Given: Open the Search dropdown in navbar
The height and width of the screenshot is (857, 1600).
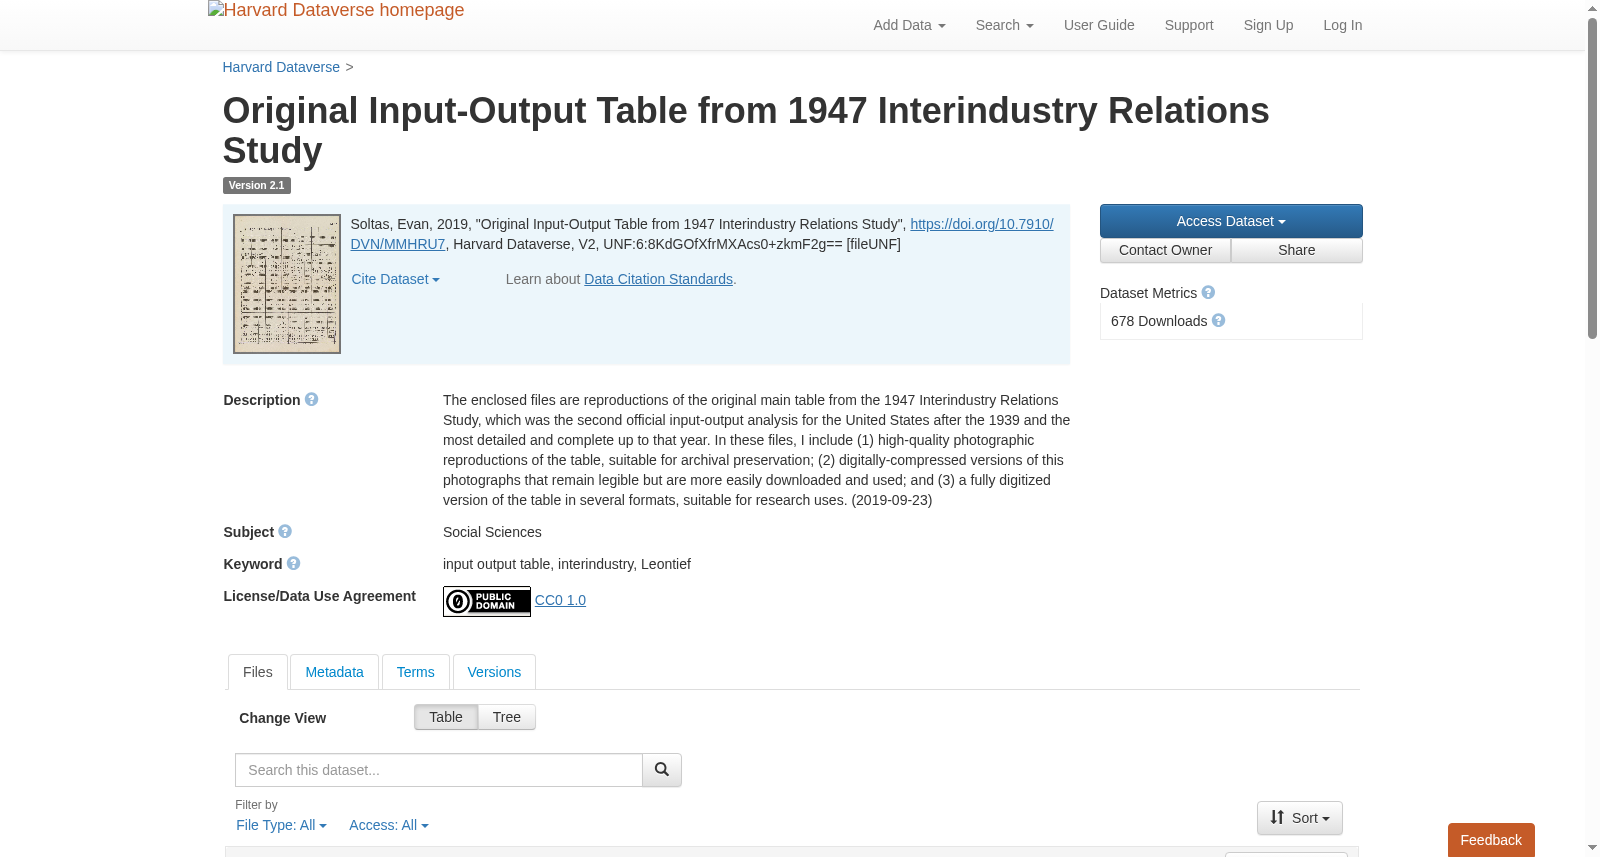Looking at the screenshot, I should (x=1005, y=25).
